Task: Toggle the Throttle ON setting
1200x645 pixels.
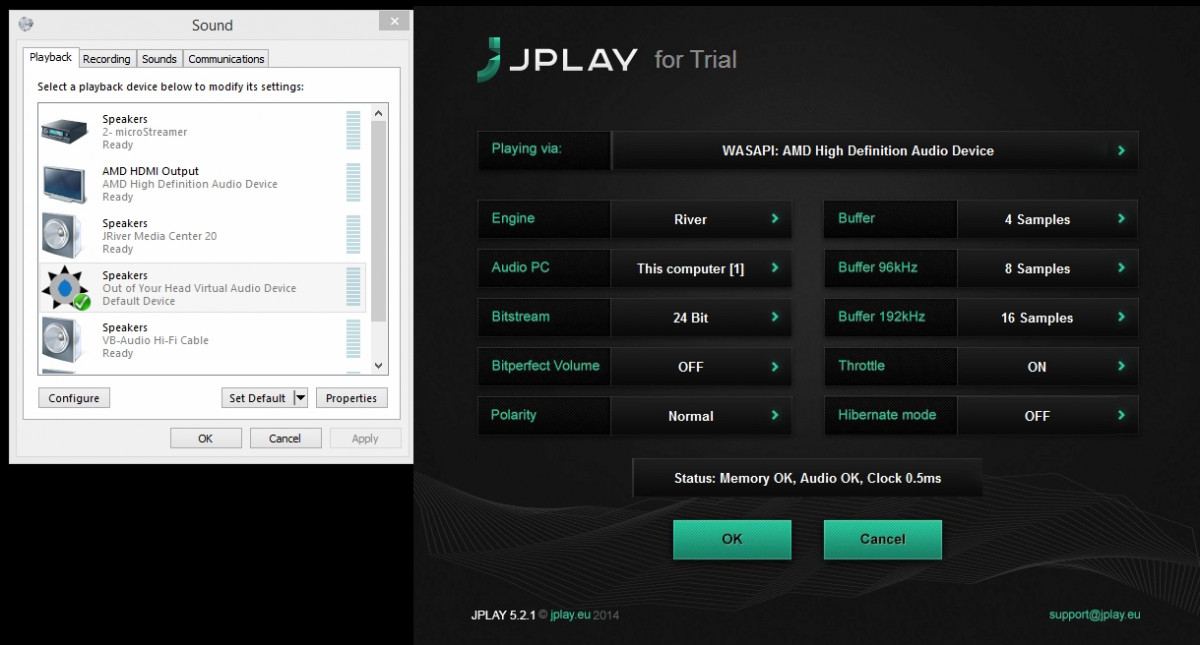Action: pos(1047,367)
